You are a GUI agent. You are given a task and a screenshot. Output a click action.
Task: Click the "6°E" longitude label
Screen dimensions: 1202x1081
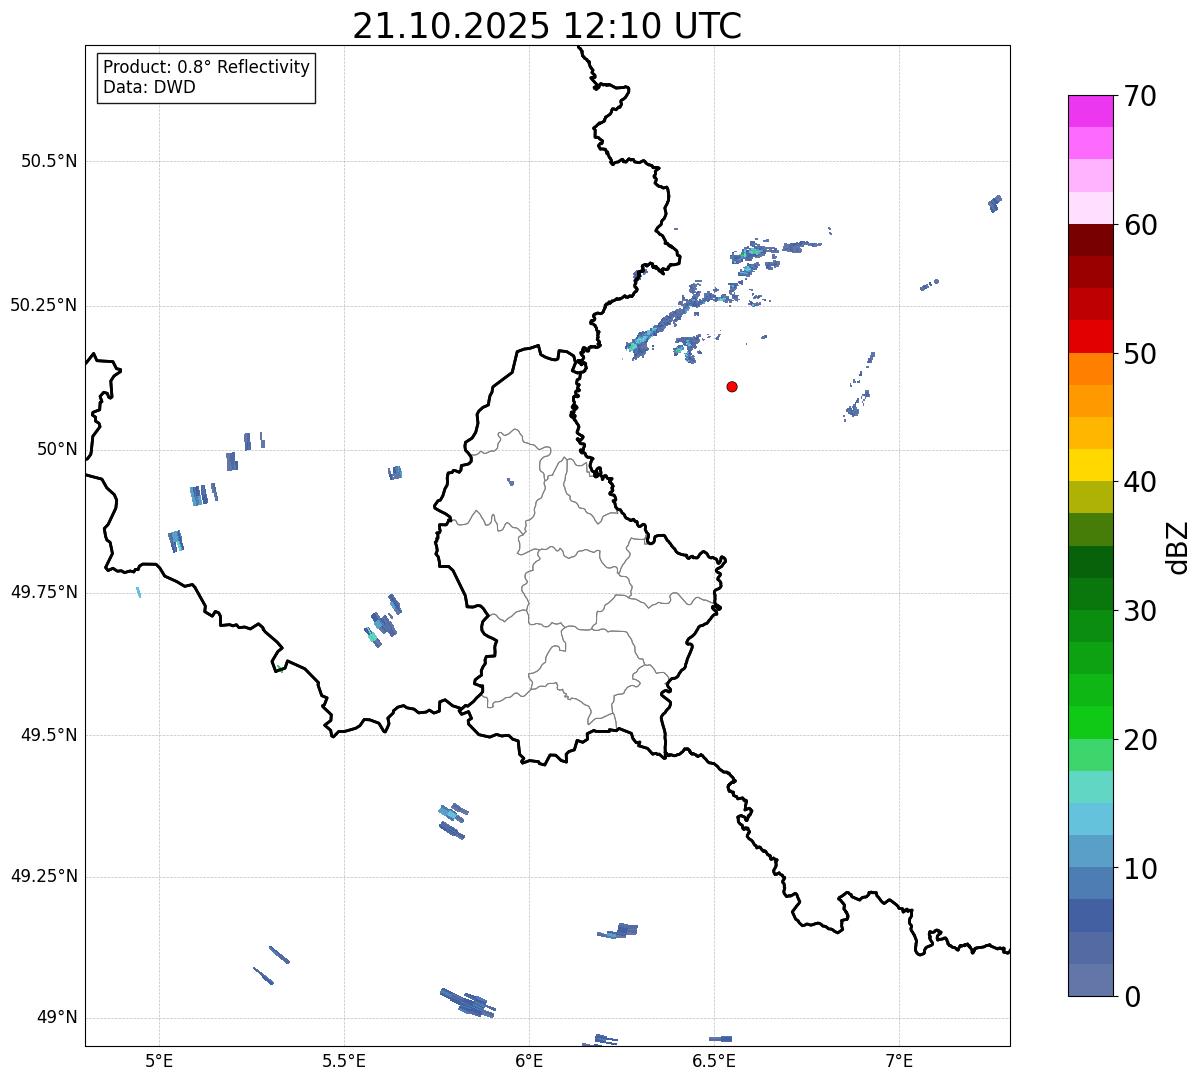coord(530,1061)
